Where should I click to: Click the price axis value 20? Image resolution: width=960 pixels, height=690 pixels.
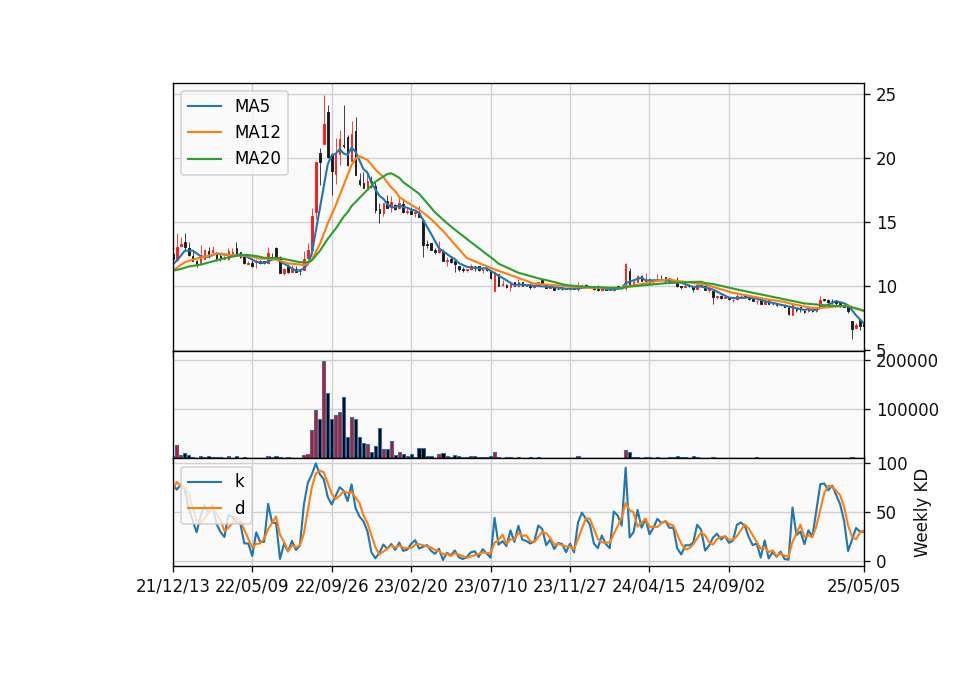pos(886,159)
